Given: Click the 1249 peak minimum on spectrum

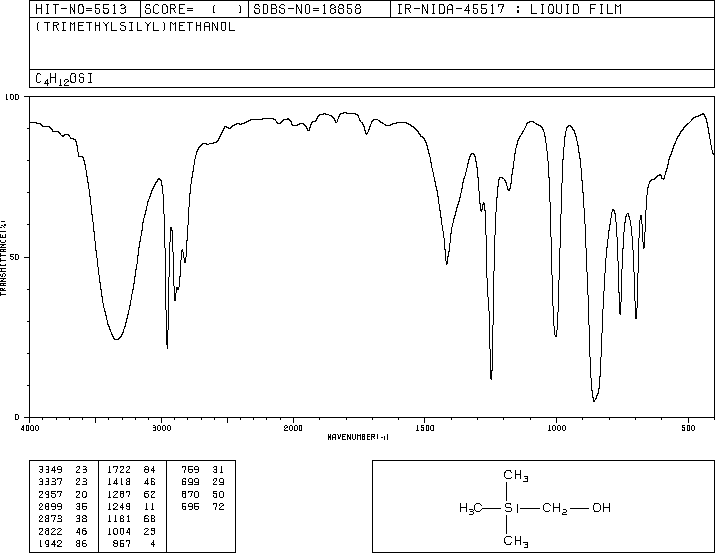Looking at the screenshot, I should 491,378.
